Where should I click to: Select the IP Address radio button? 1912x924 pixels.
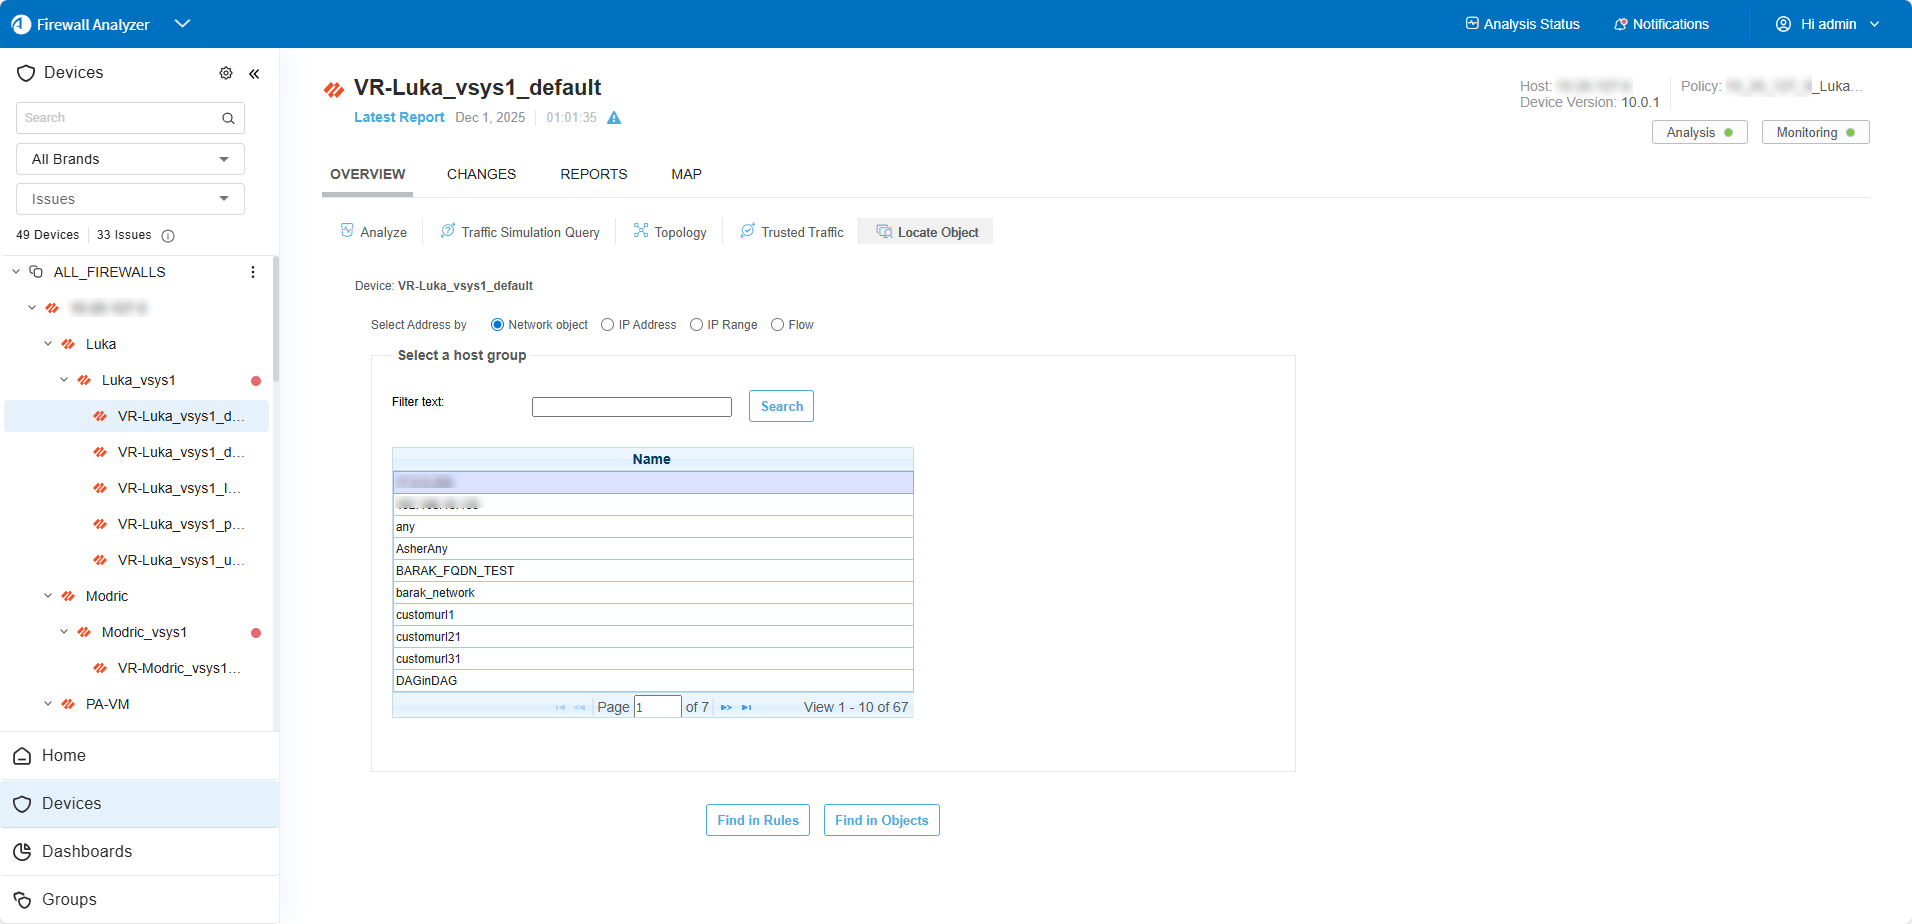[x=607, y=325]
